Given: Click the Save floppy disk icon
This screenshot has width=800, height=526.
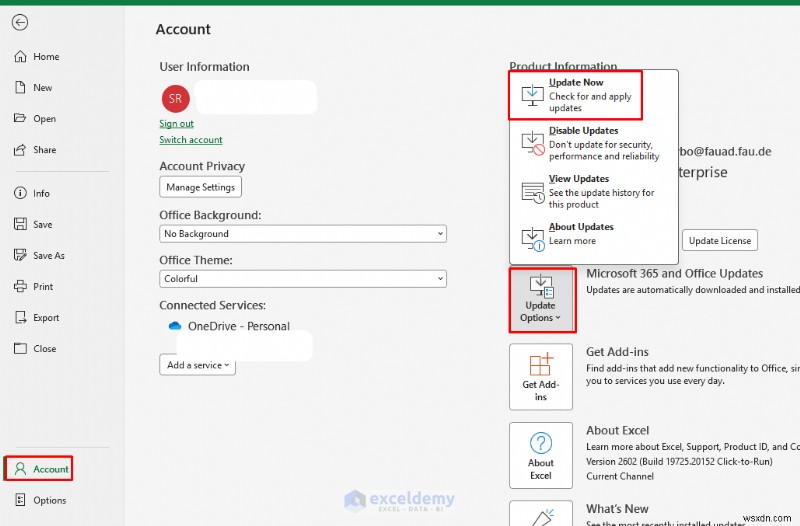Looking at the screenshot, I should pyautogui.click(x=20, y=224).
